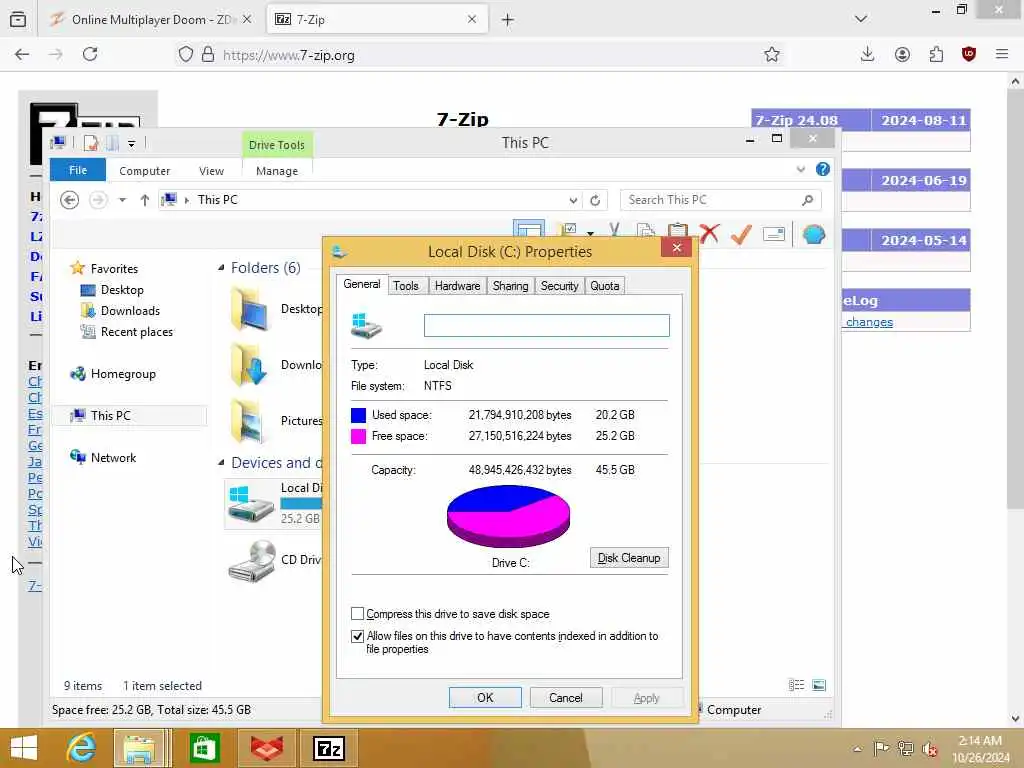Click the blue Used space color swatch

(x=359, y=415)
